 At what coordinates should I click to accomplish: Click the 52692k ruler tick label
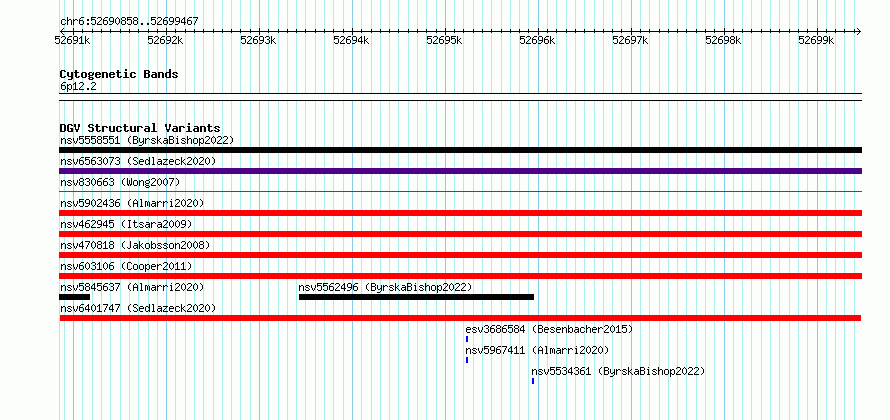click(x=165, y=40)
